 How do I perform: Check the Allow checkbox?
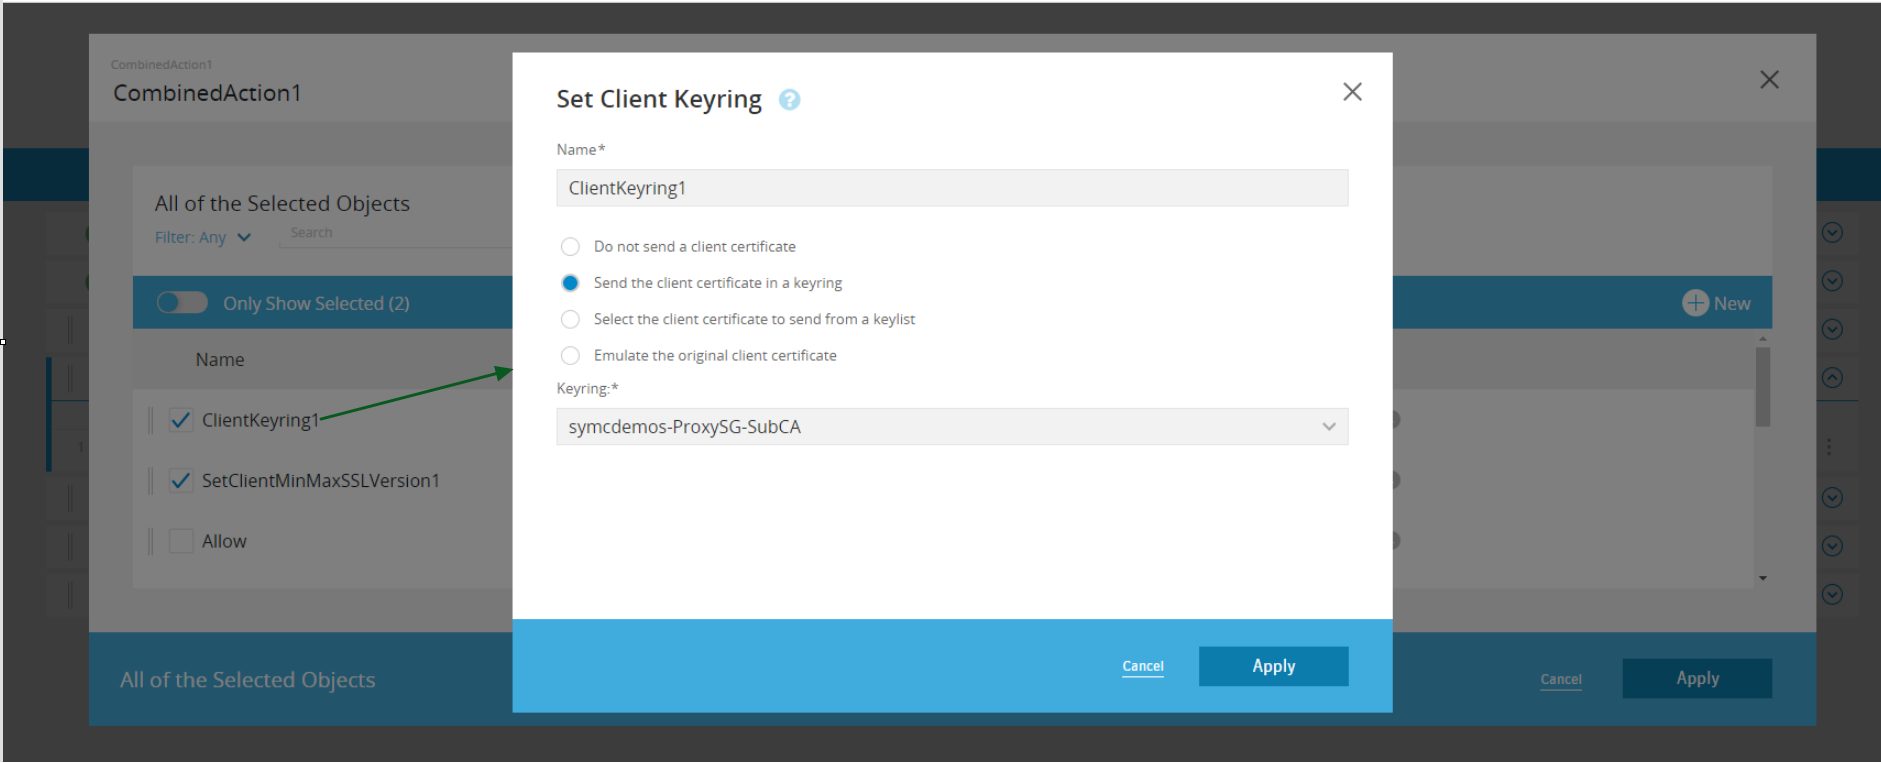(x=181, y=541)
